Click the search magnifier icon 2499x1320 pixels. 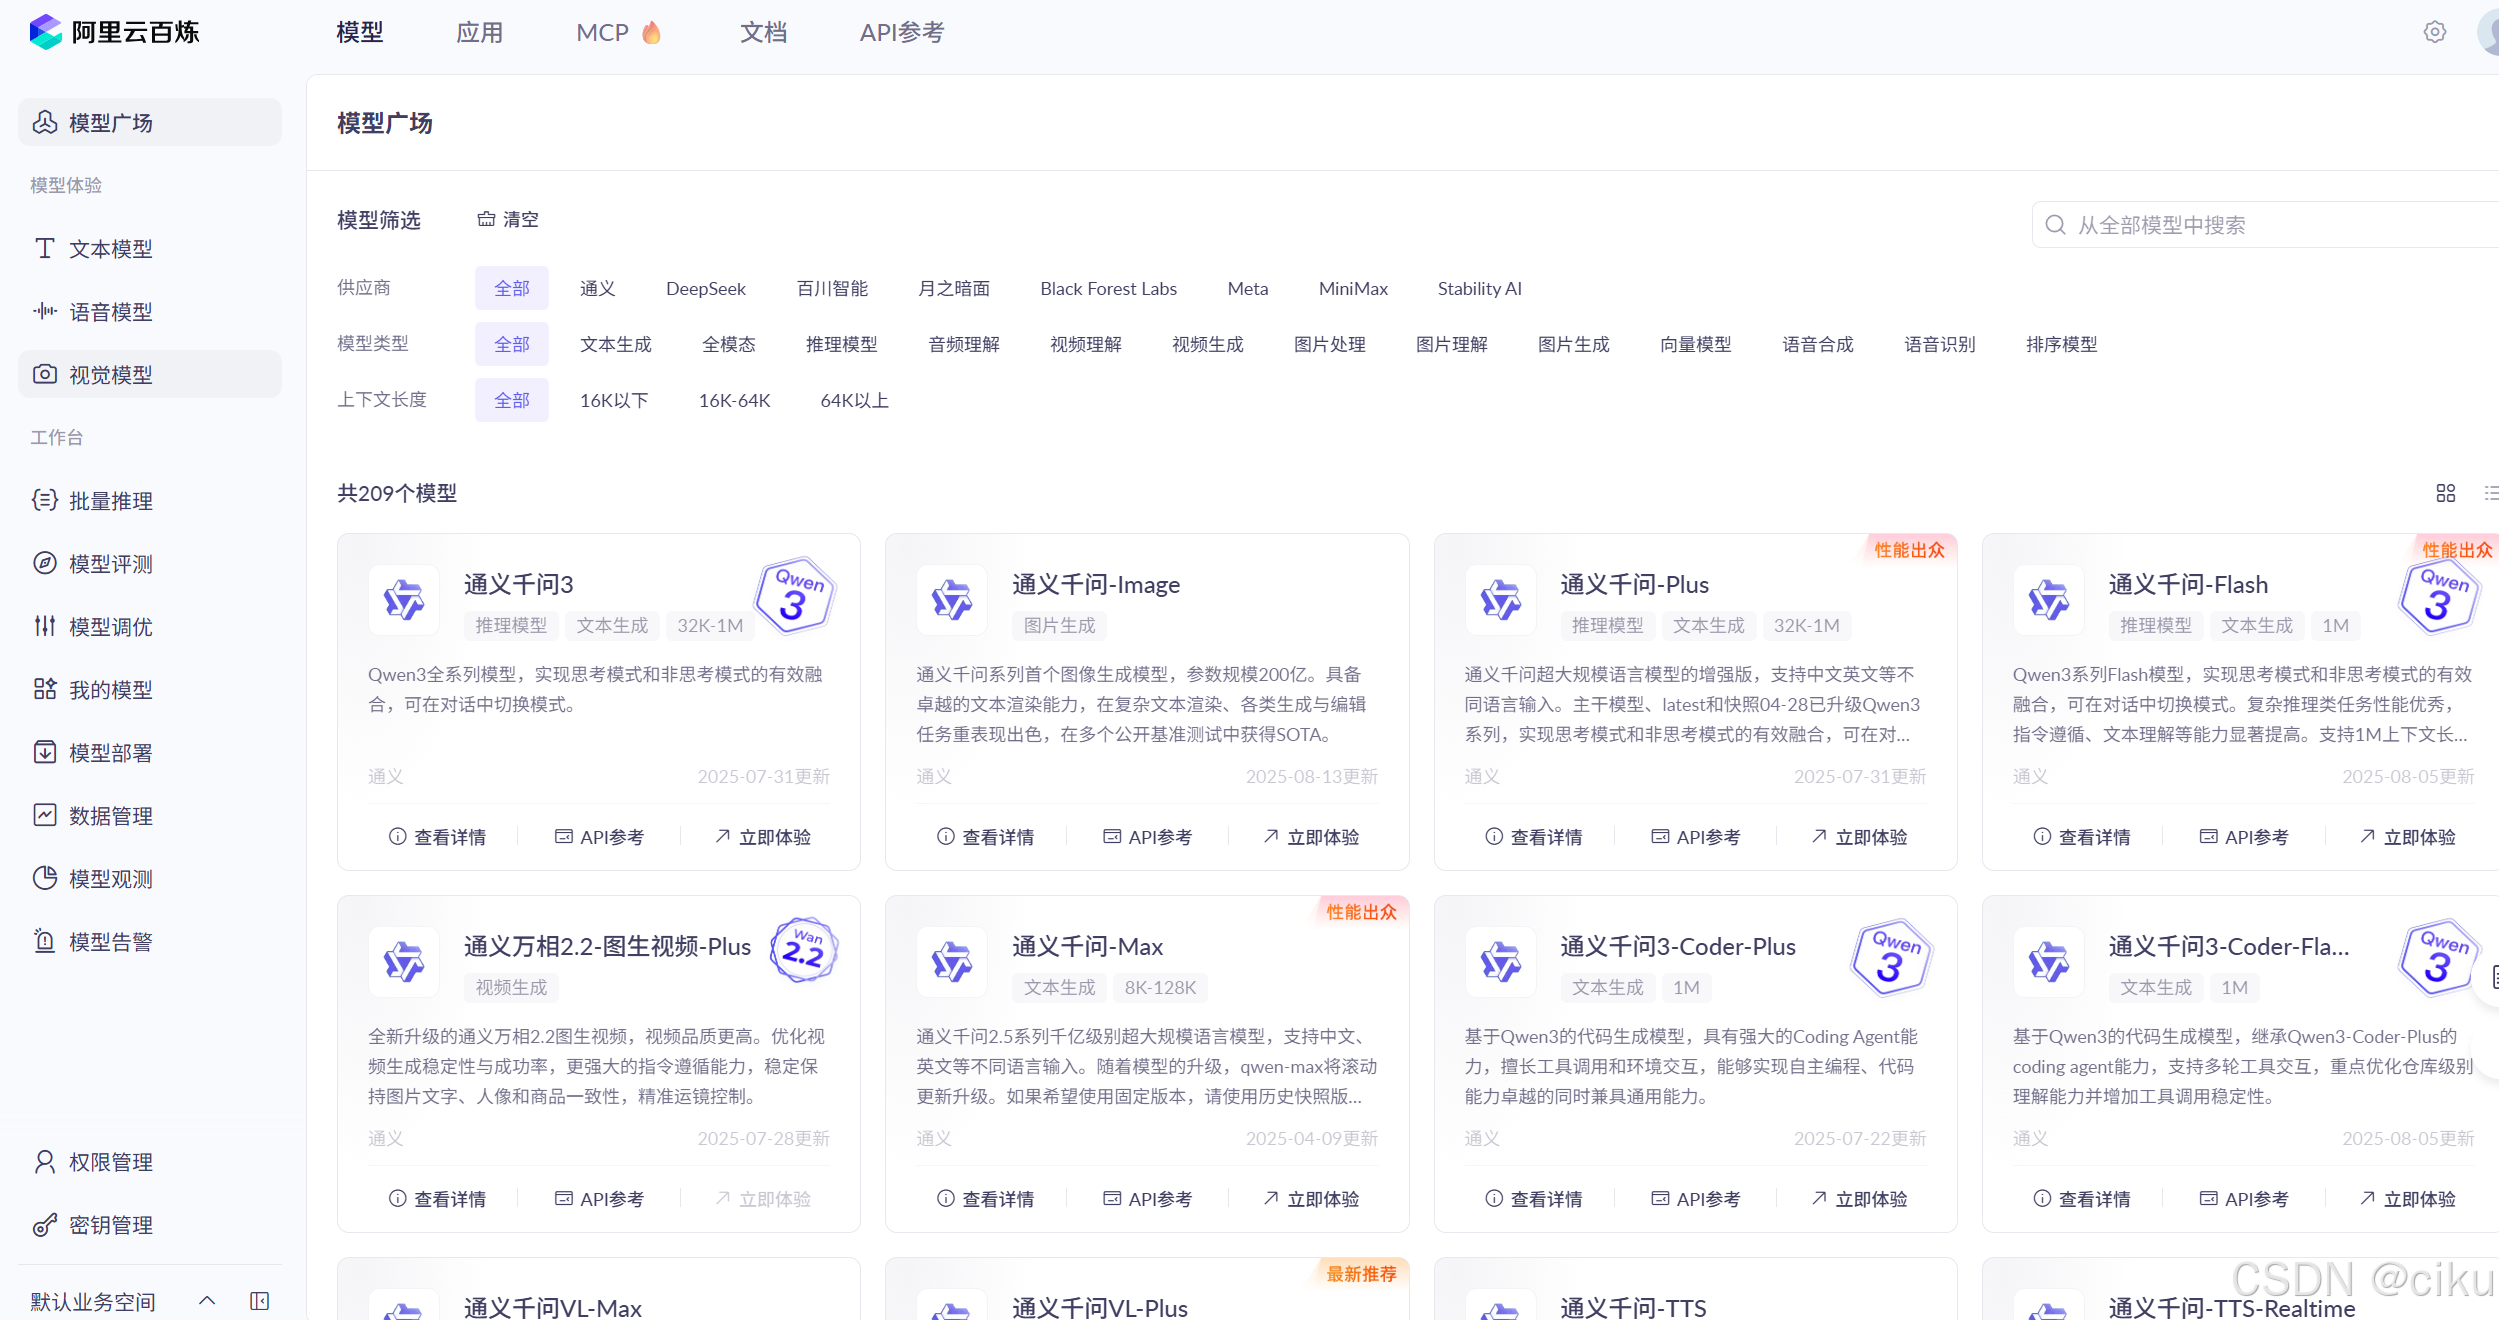[x=2055, y=225]
